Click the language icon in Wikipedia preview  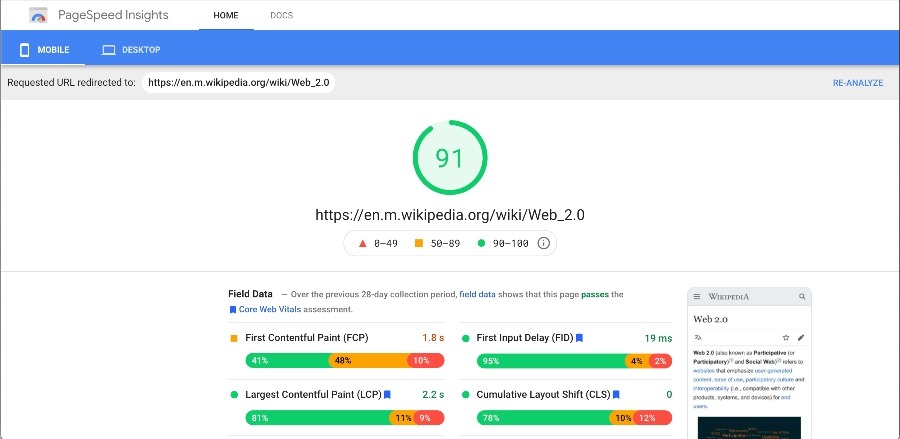coord(697,337)
